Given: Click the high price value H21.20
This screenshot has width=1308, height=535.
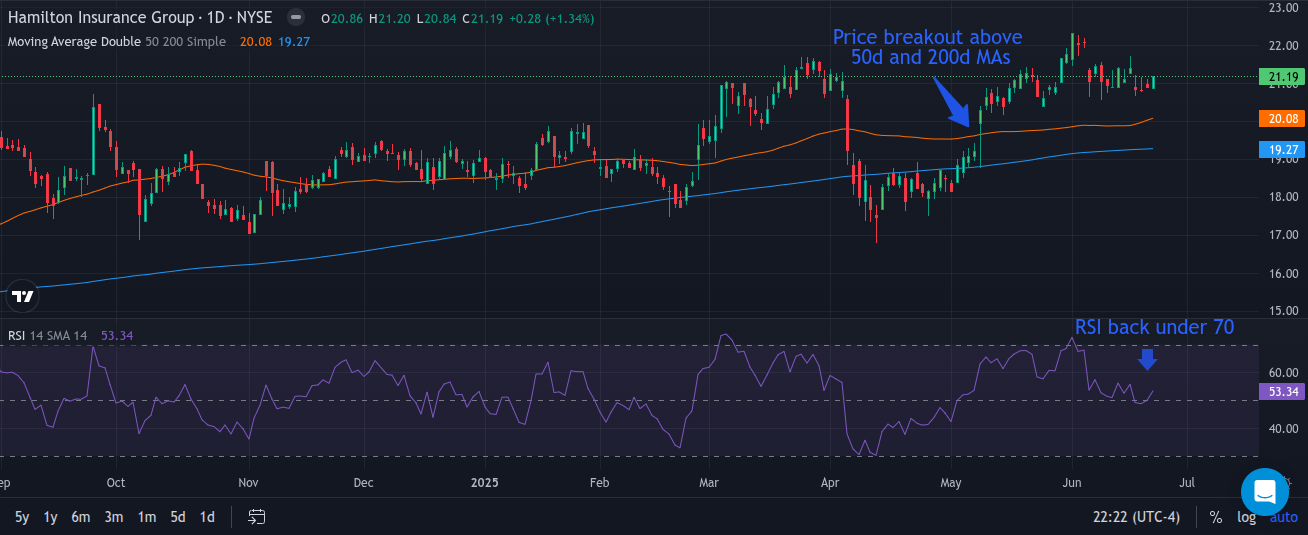Looking at the screenshot, I should pyautogui.click(x=391, y=18).
